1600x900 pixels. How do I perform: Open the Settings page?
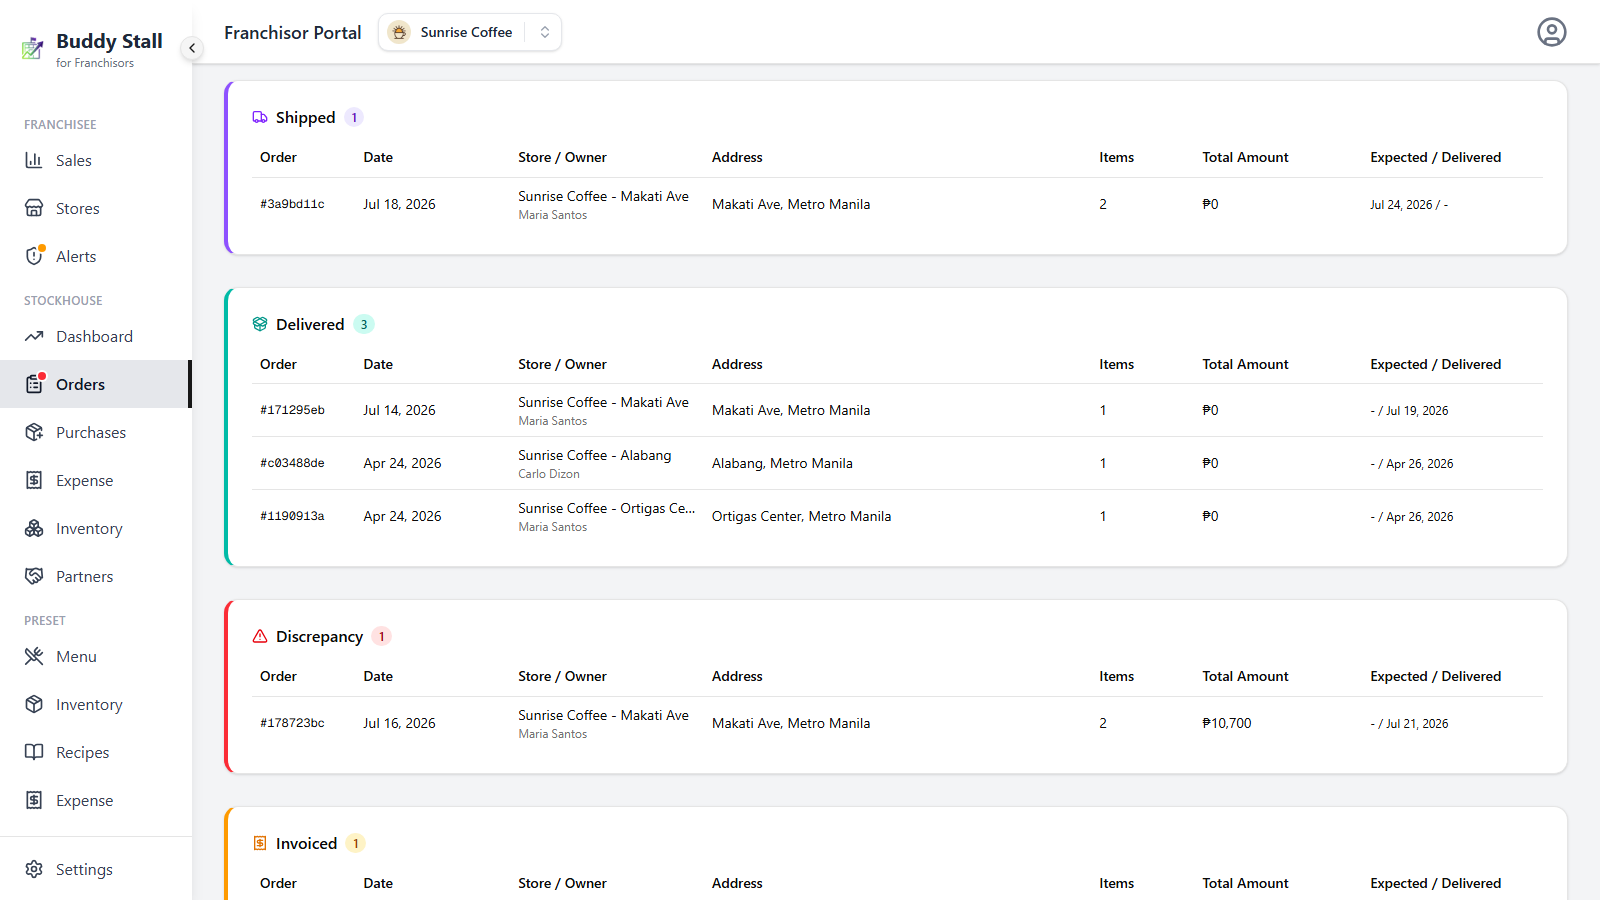96,869
